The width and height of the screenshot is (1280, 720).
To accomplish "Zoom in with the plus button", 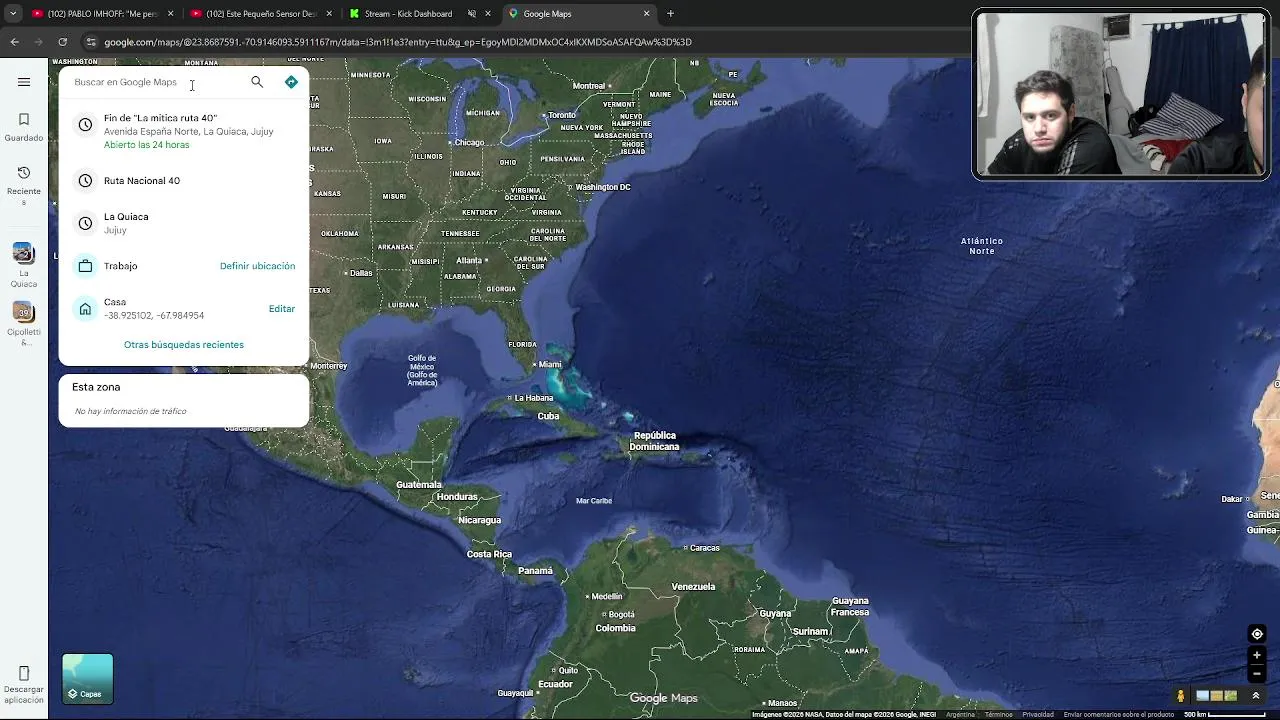I will pyautogui.click(x=1257, y=656).
